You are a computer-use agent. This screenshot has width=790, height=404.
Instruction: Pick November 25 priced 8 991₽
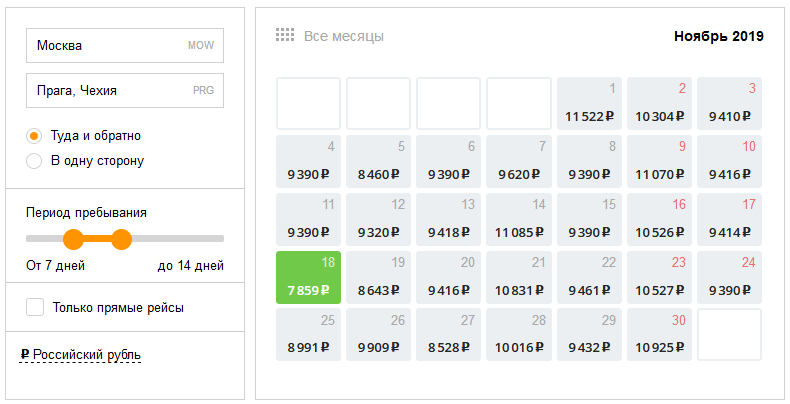[309, 335]
